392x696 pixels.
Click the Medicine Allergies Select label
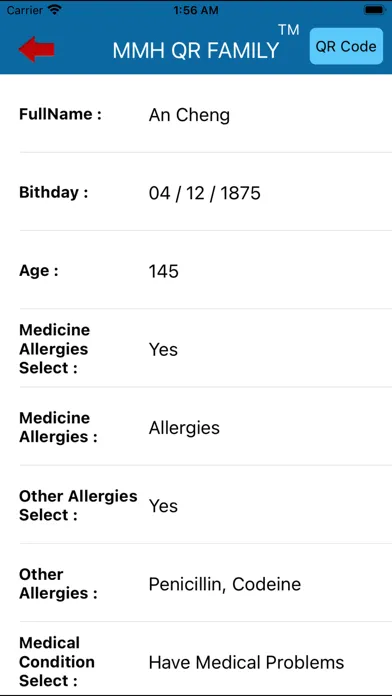click(x=55, y=349)
